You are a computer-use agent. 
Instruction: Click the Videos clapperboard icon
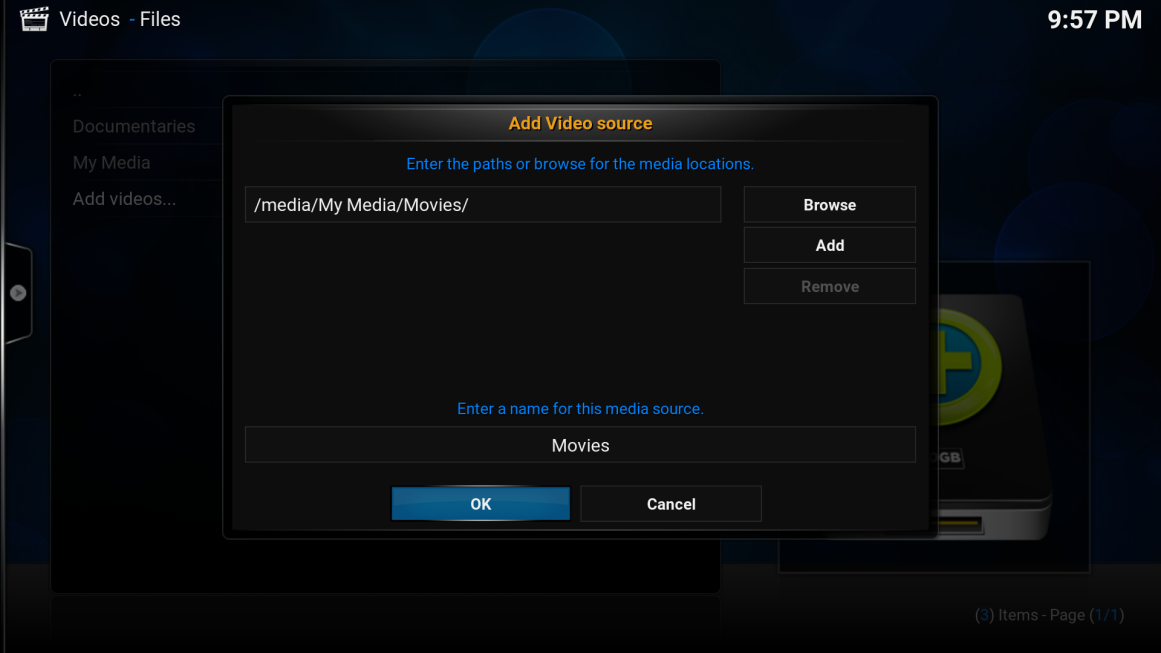pos(34,19)
